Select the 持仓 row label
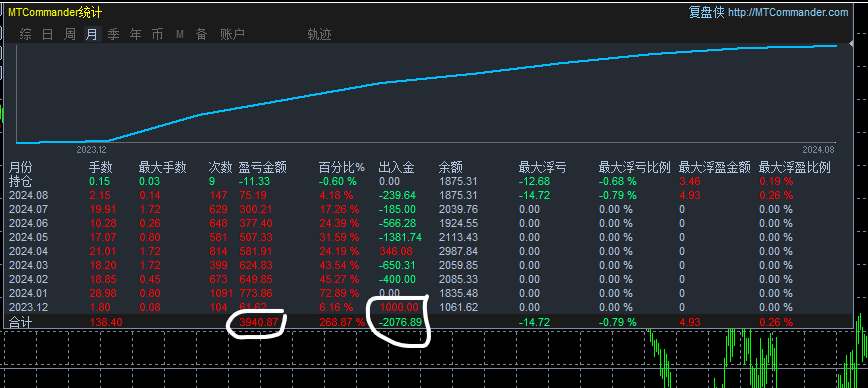Viewport: 868px width, 388px height. [x=20, y=181]
